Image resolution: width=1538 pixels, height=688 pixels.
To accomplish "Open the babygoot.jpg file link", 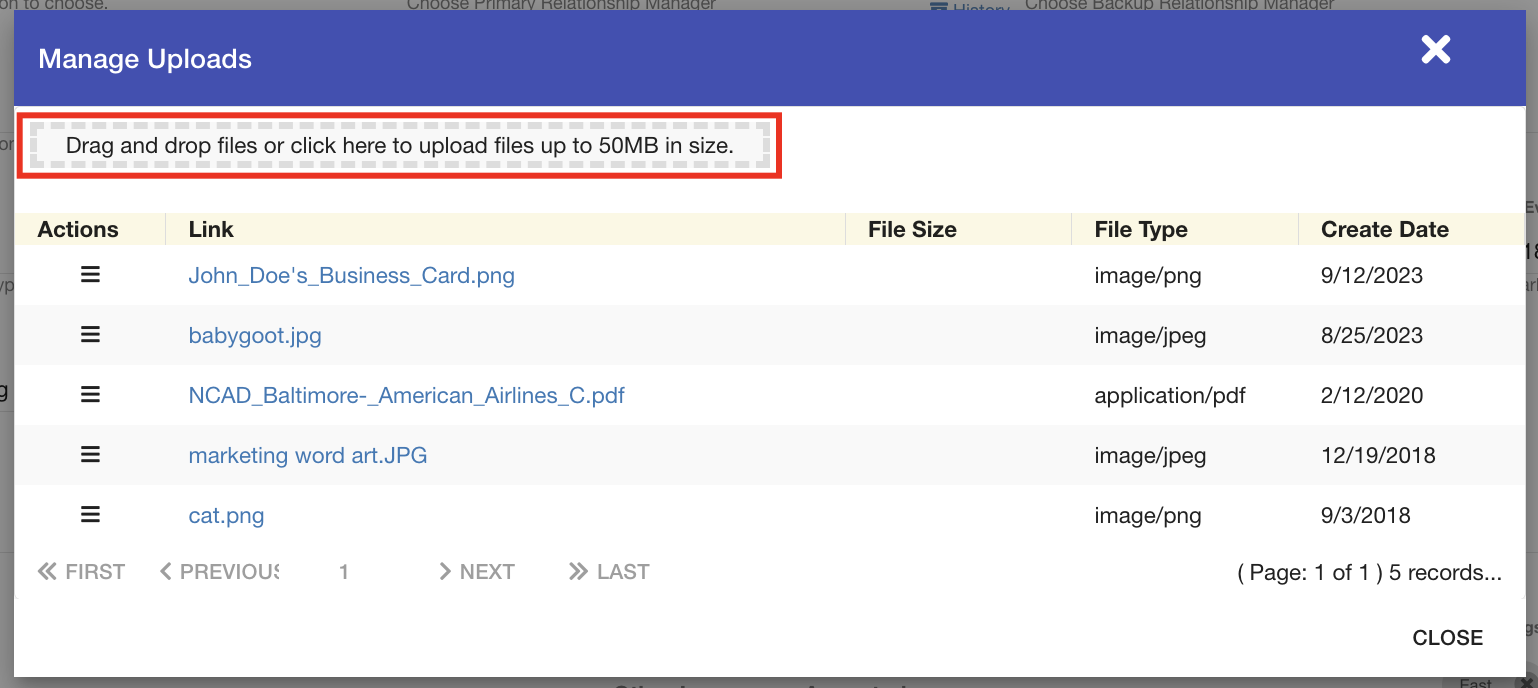I will (x=255, y=335).
